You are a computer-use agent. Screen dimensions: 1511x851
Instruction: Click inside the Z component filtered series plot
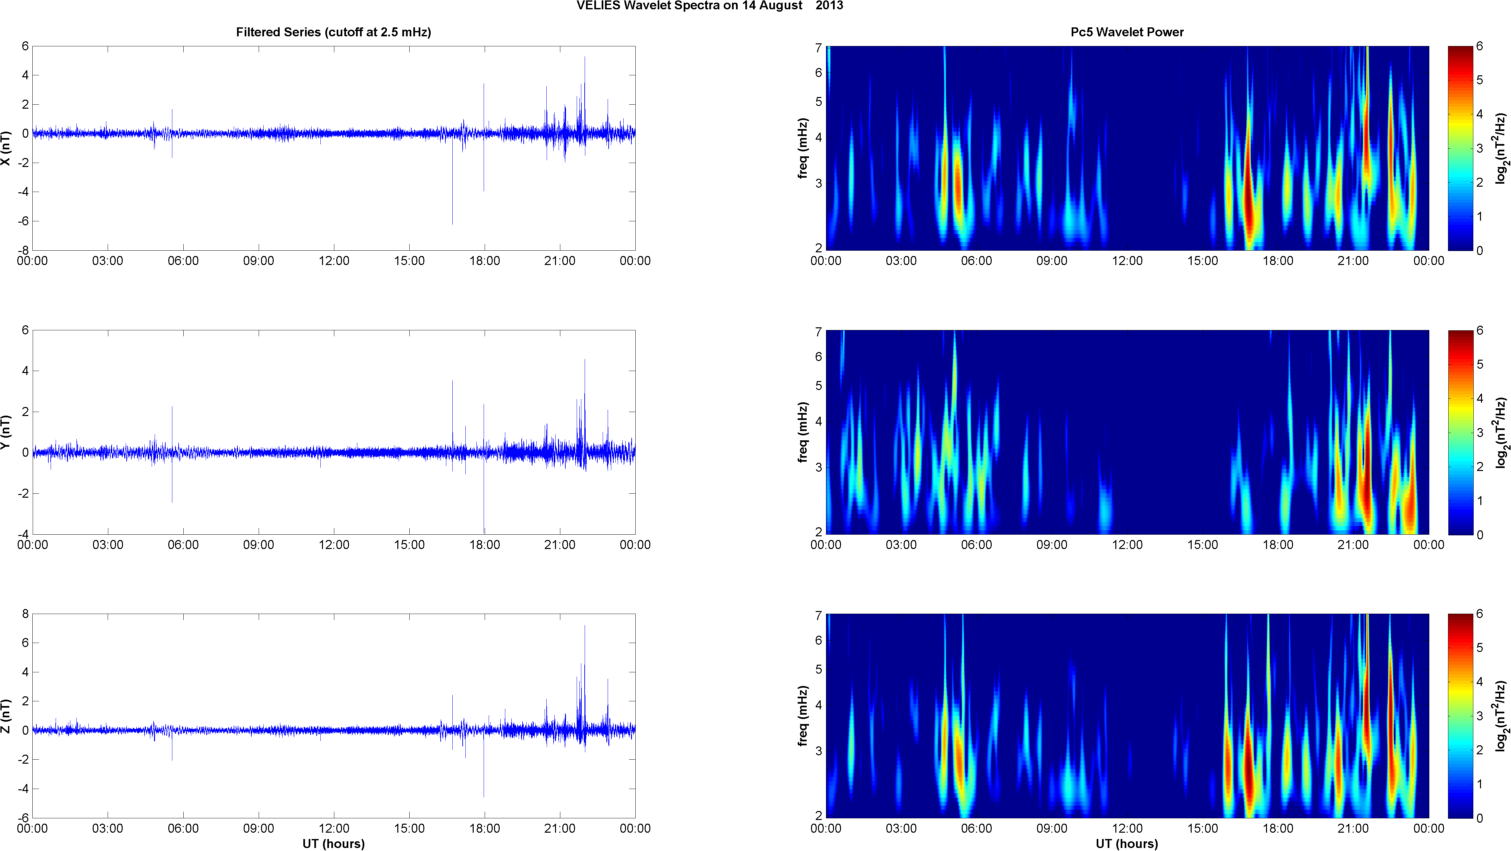coord(334,716)
